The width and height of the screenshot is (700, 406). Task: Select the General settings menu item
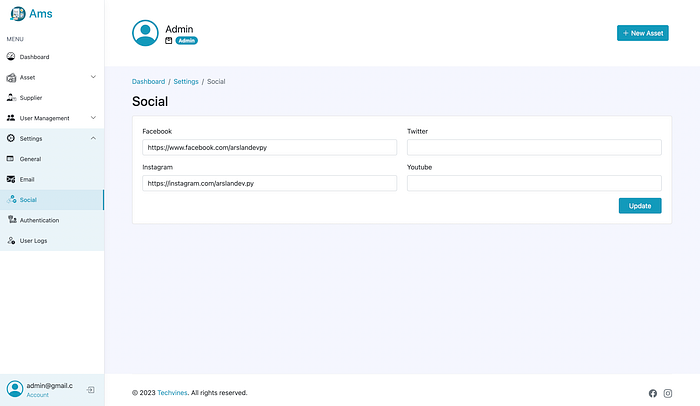52,159
